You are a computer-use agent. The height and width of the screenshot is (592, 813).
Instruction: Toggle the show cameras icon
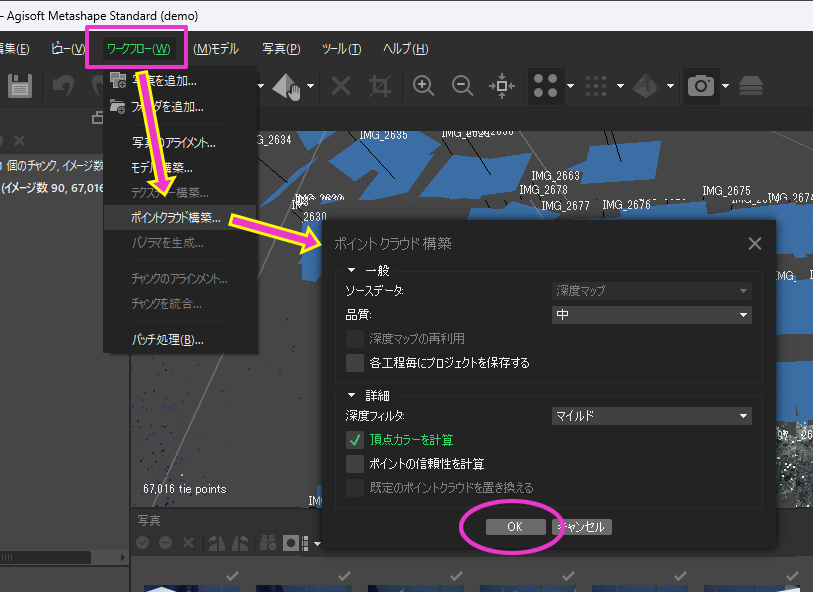click(x=700, y=86)
